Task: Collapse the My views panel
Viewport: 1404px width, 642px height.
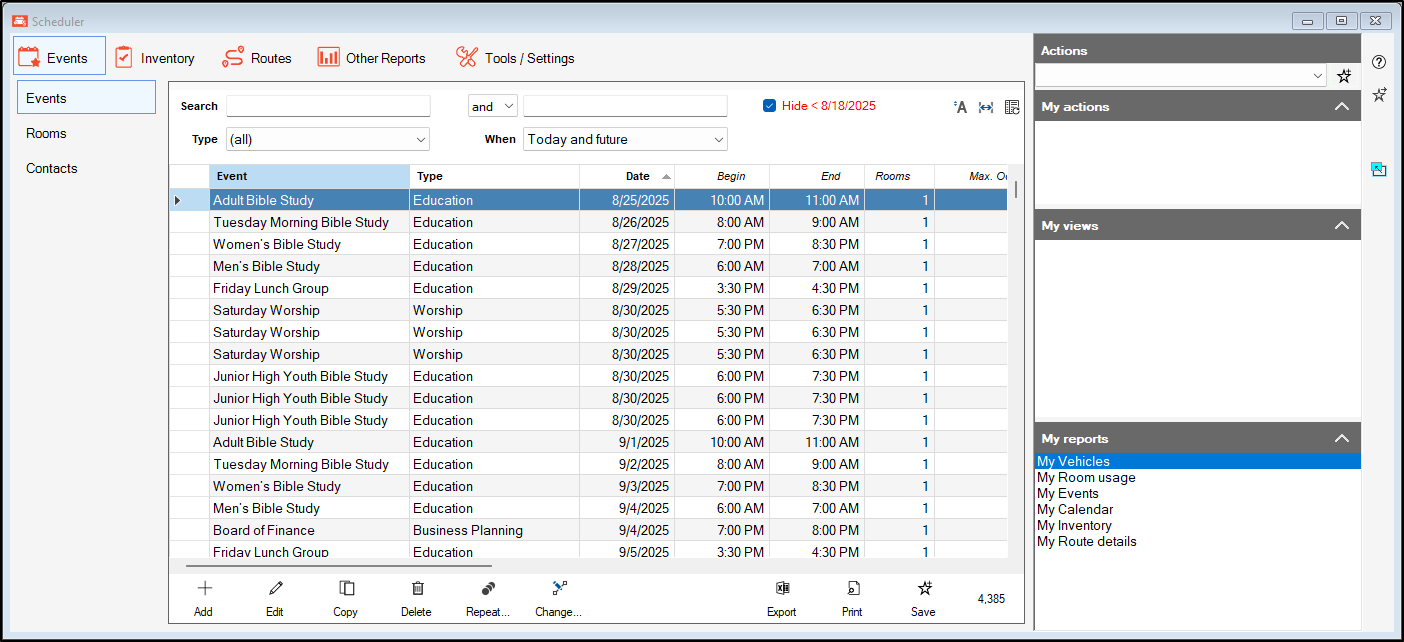Action: click(1342, 226)
